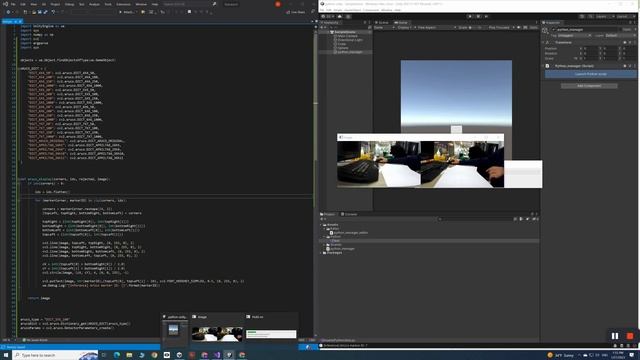Click the Visual Studio logo icon

(x=5, y=4)
